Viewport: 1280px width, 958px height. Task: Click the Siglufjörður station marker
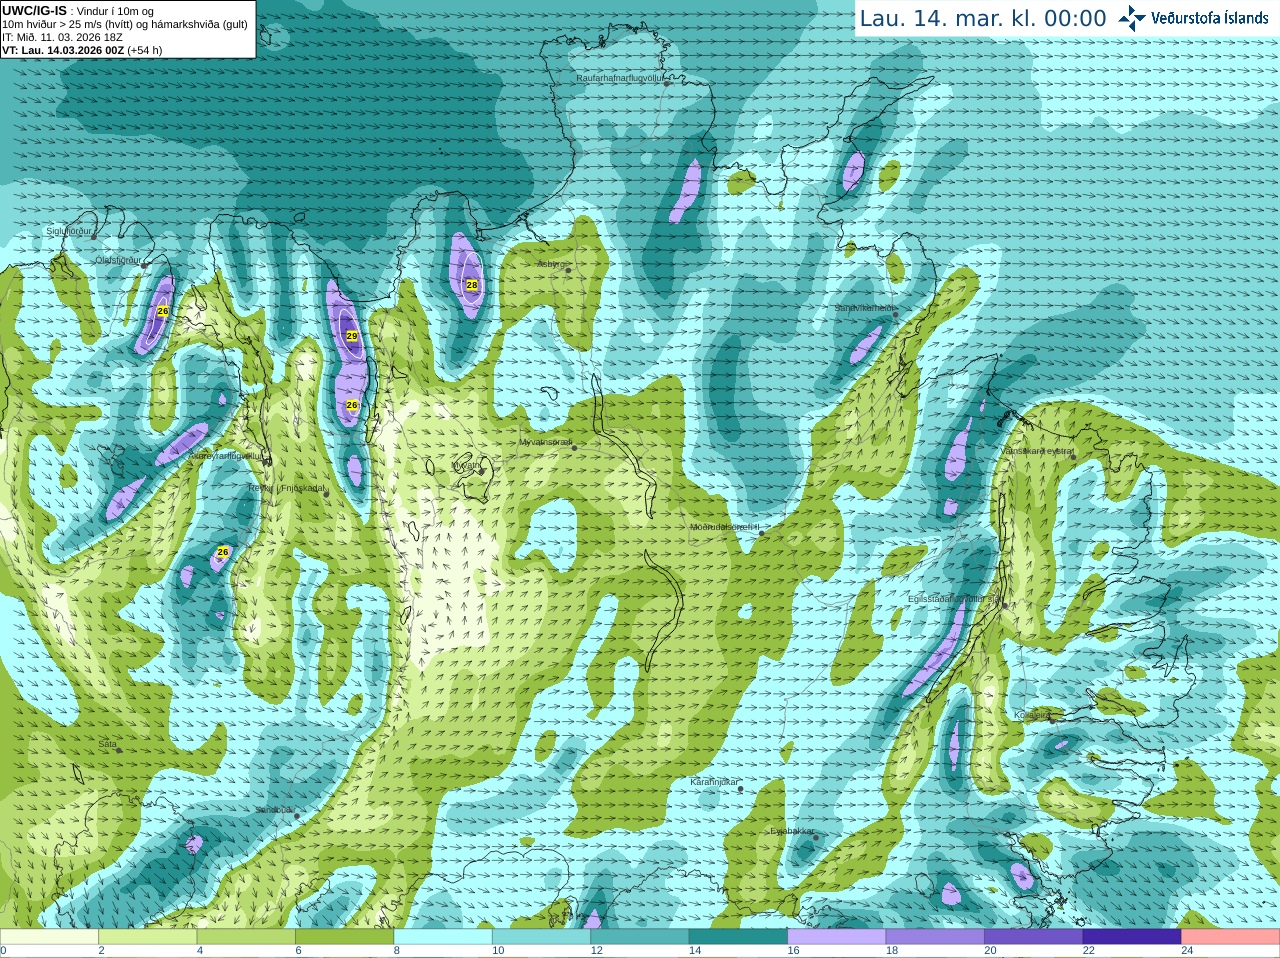click(95, 237)
